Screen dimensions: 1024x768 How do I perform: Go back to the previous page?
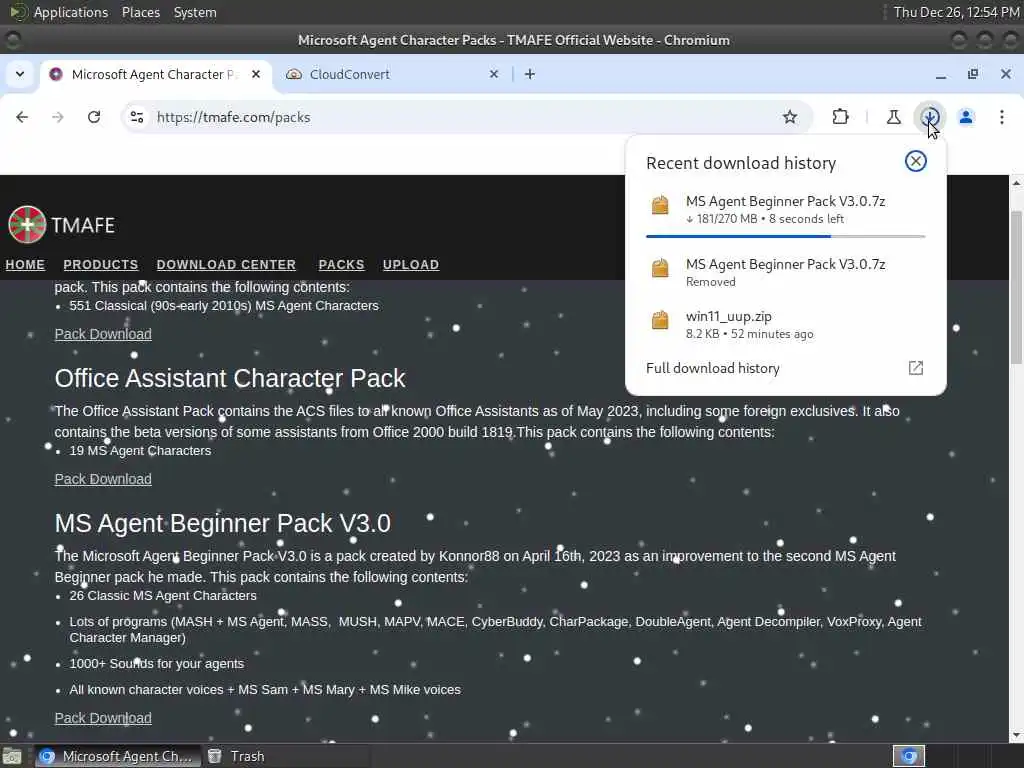tap(22, 117)
